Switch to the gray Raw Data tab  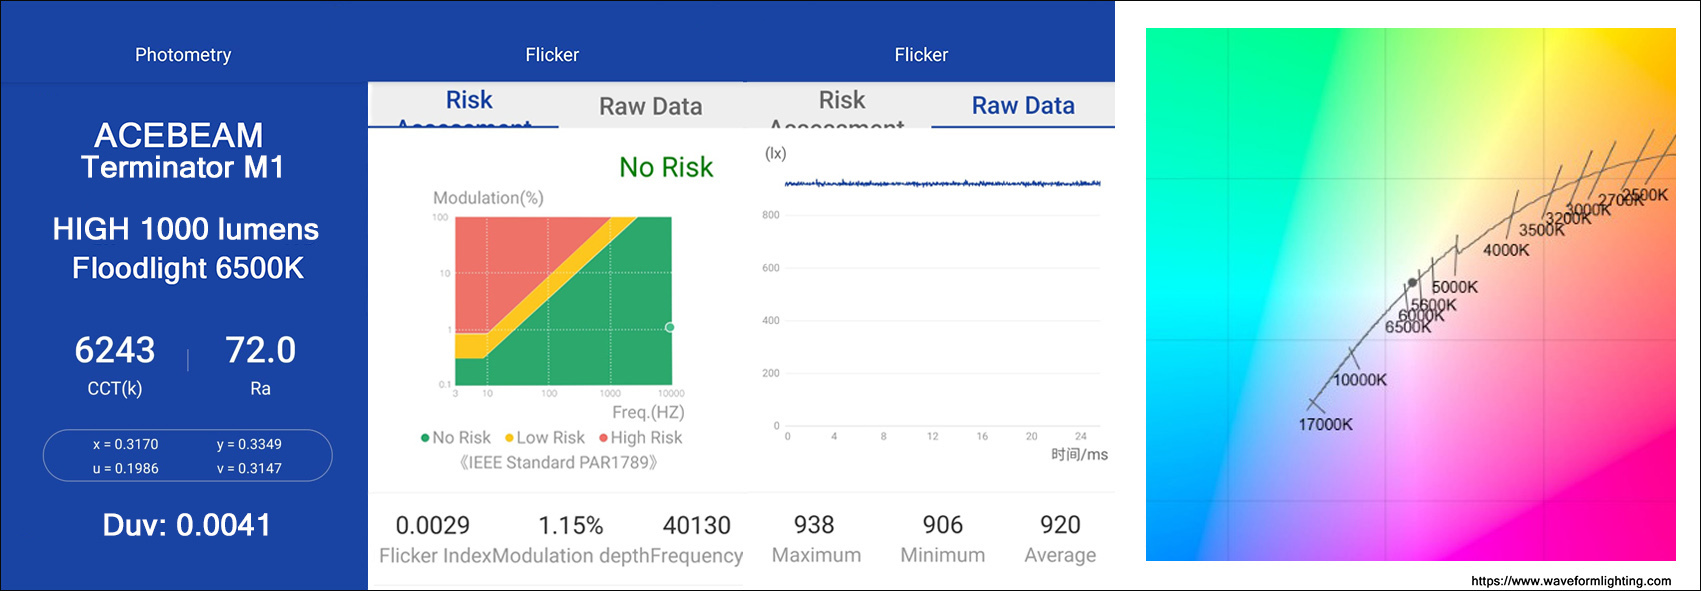651,106
